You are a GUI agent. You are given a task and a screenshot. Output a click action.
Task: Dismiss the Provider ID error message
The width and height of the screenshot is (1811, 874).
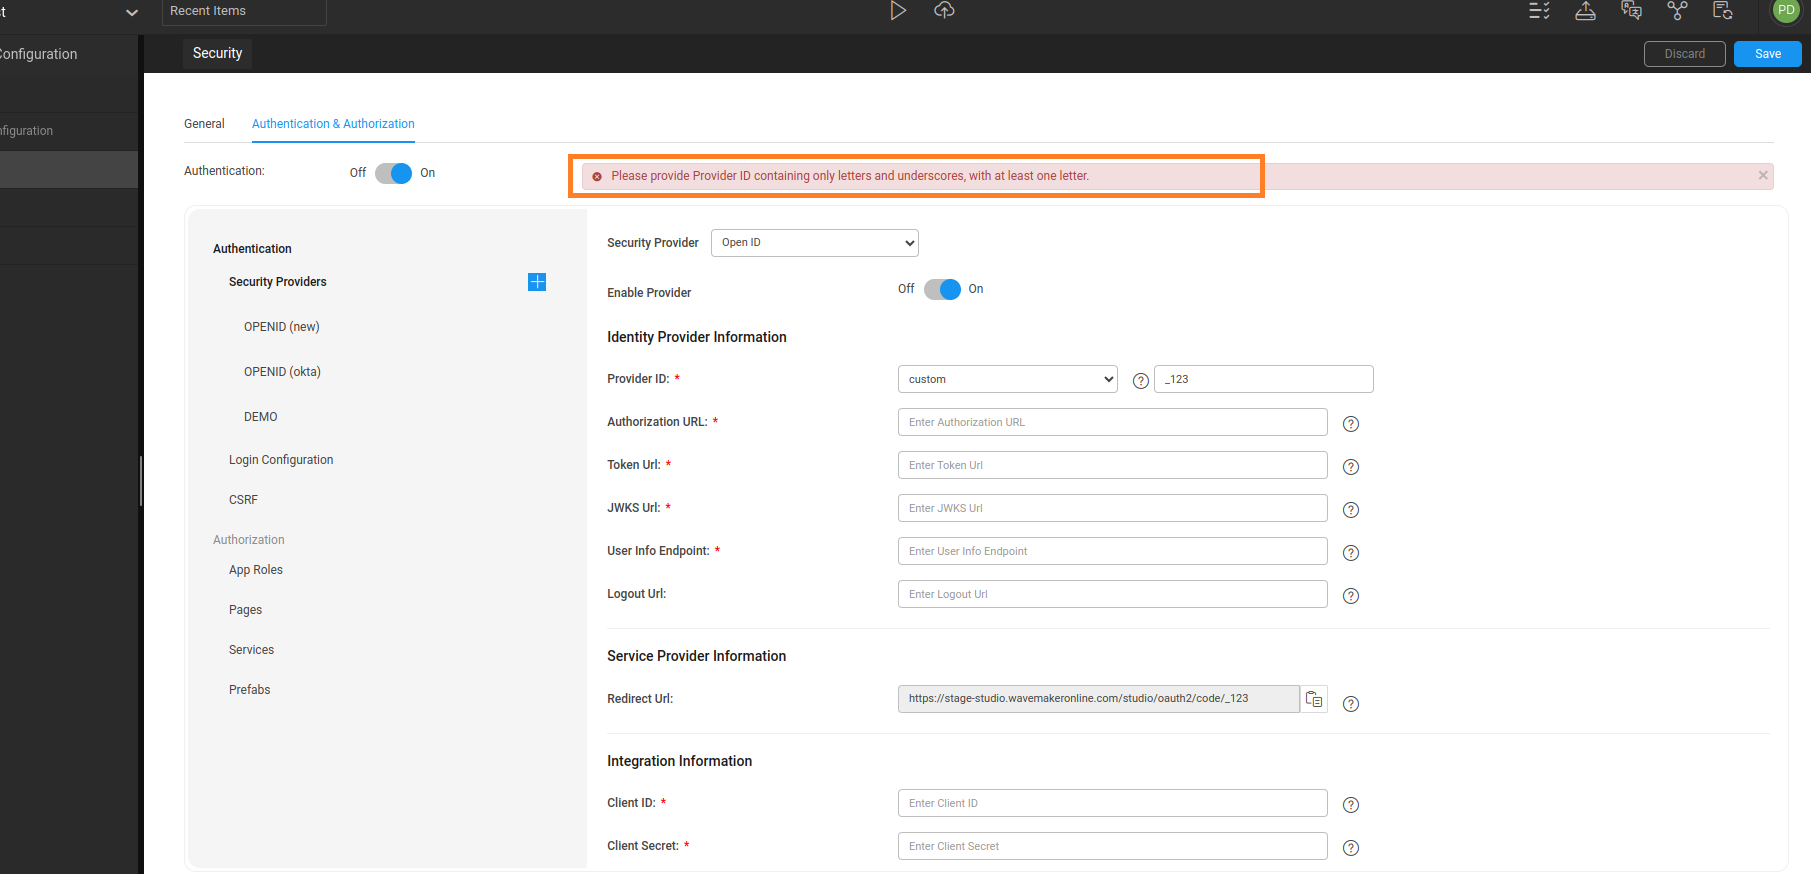(1762, 176)
